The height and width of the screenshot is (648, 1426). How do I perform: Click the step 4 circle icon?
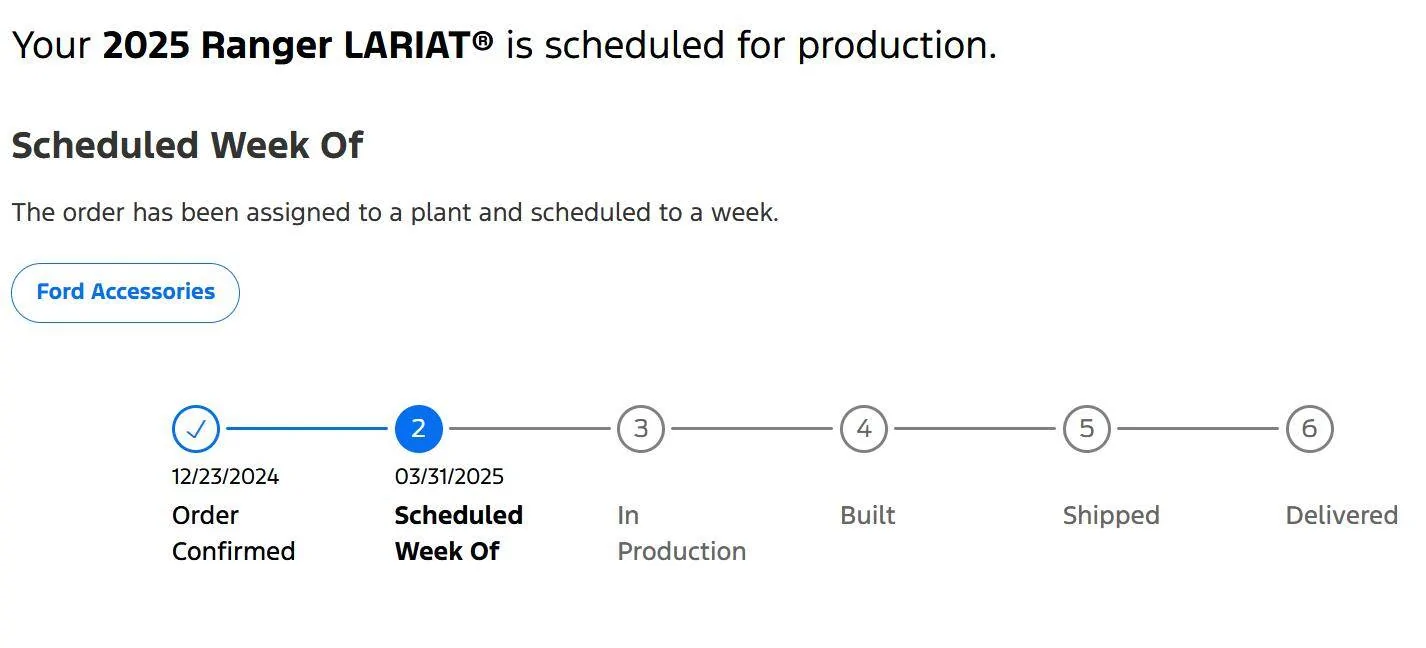point(864,429)
